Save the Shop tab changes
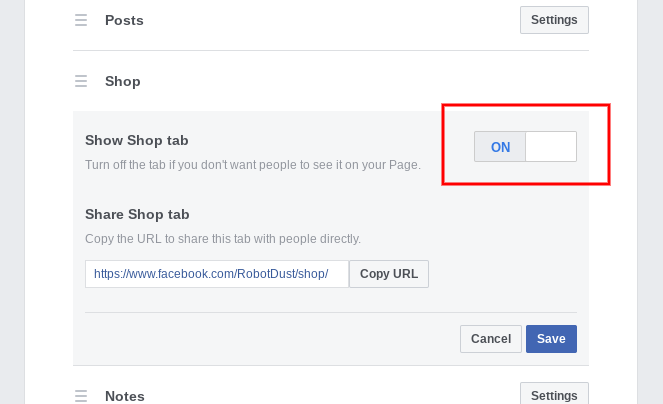The image size is (663, 404). coord(551,339)
